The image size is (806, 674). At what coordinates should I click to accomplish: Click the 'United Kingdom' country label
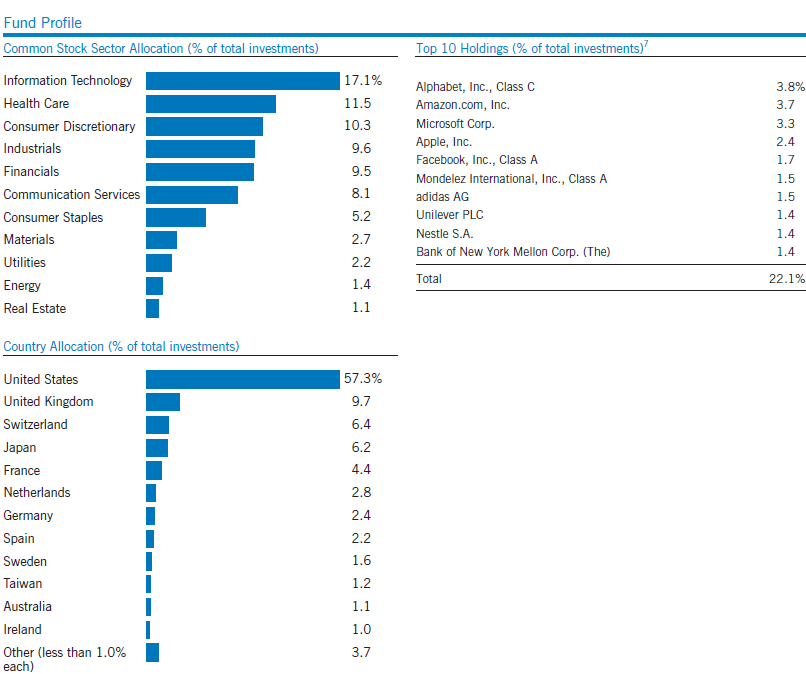(x=49, y=402)
